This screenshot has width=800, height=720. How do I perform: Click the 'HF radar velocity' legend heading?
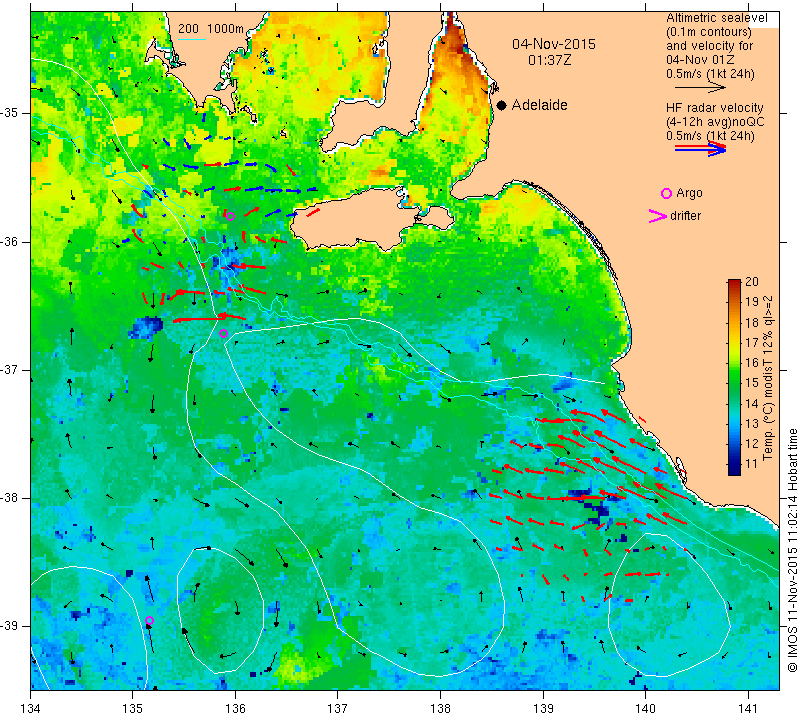[x=714, y=108]
